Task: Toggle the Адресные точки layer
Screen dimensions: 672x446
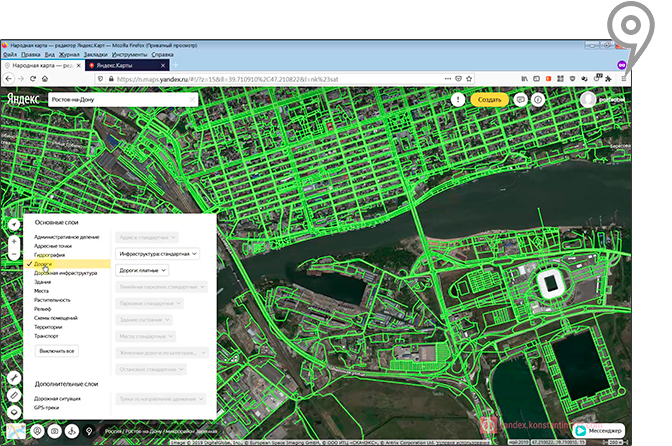Action: 53,246
